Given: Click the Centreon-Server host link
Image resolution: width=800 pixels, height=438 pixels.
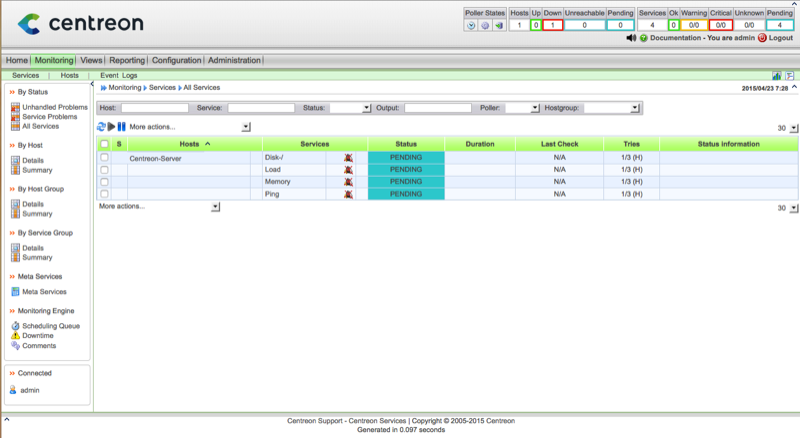Looking at the screenshot, I should [155, 158].
